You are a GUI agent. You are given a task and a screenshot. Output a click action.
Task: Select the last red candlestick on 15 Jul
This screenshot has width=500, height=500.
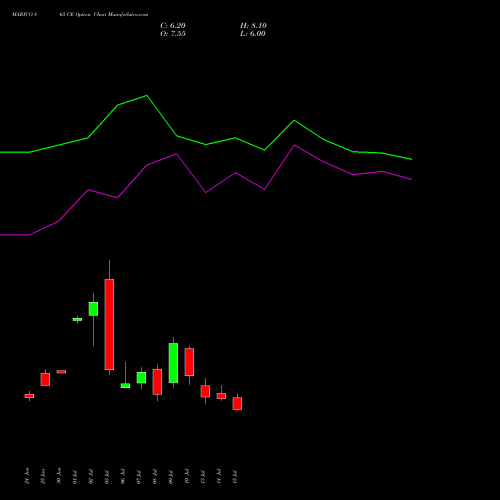pos(237,403)
